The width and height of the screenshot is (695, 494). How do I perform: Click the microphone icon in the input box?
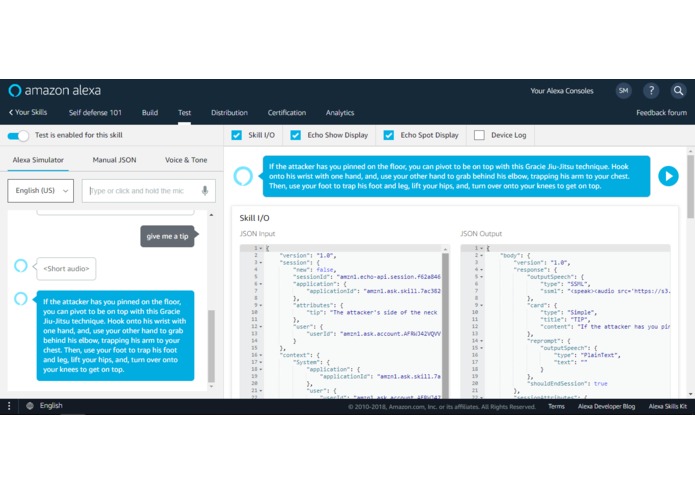click(x=205, y=191)
